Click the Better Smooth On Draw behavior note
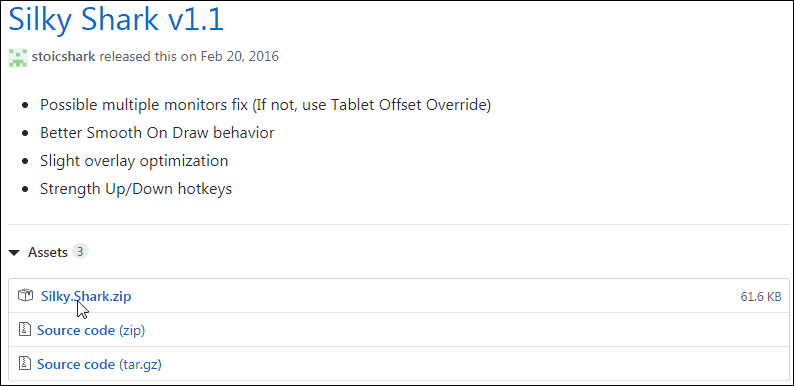The image size is (794, 386). click(x=157, y=133)
